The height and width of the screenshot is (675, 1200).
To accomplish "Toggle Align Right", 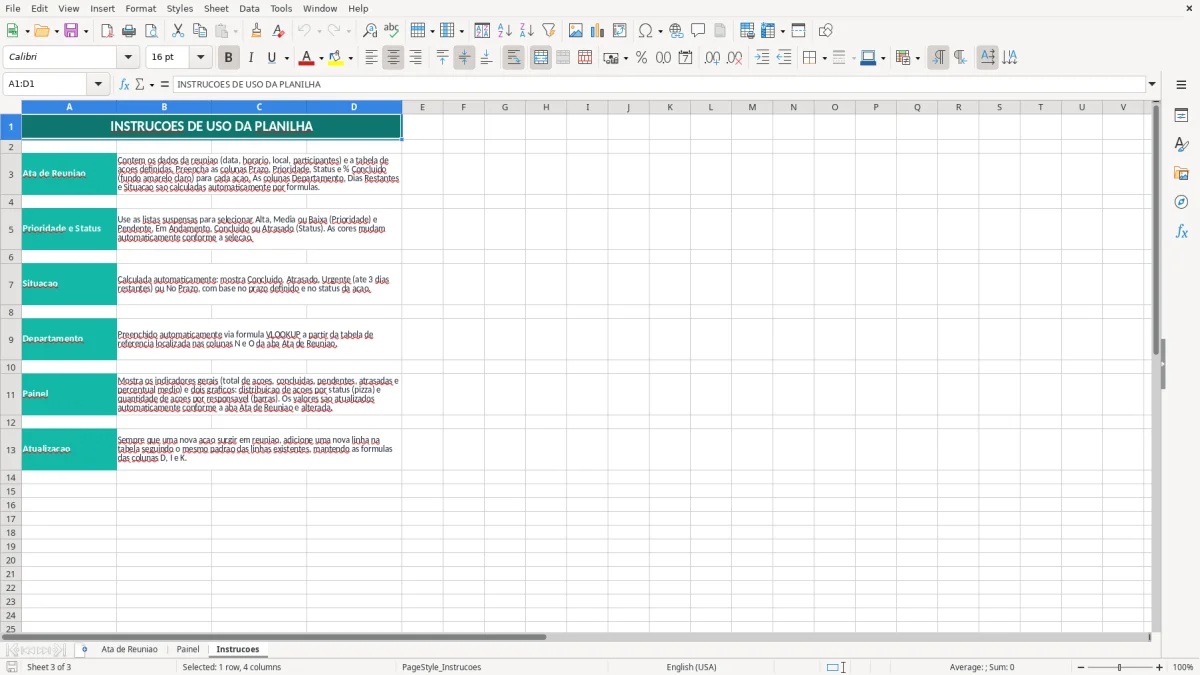I will (415, 58).
